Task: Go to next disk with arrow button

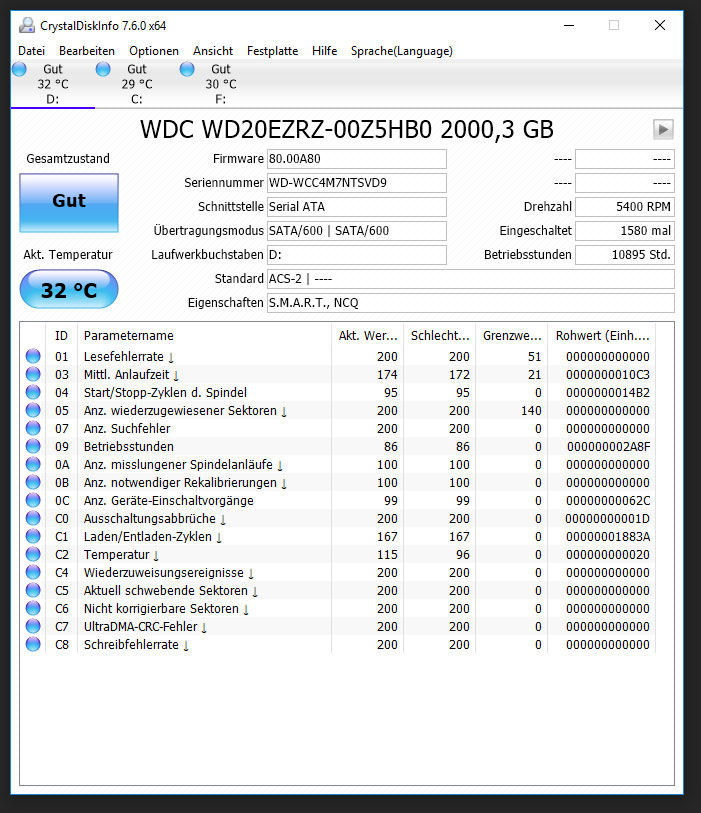Action: 663,130
